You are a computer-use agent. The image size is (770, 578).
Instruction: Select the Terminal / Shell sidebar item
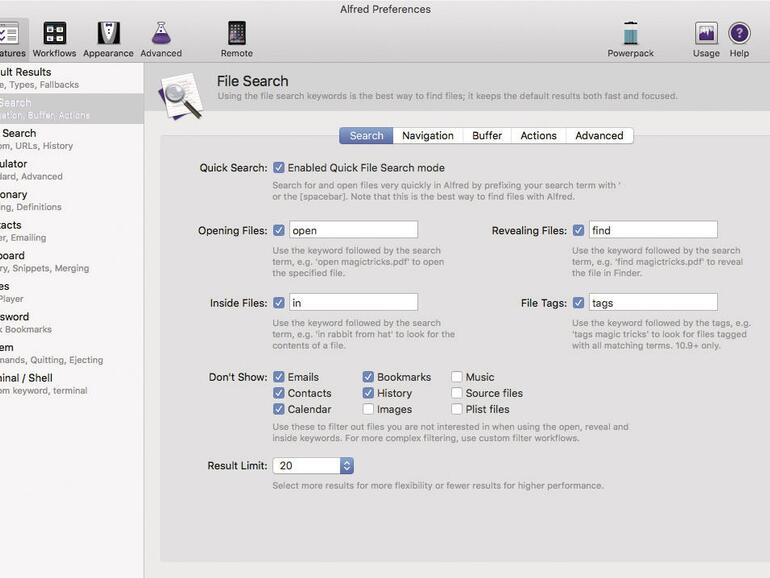pyautogui.click(x=72, y=384)
